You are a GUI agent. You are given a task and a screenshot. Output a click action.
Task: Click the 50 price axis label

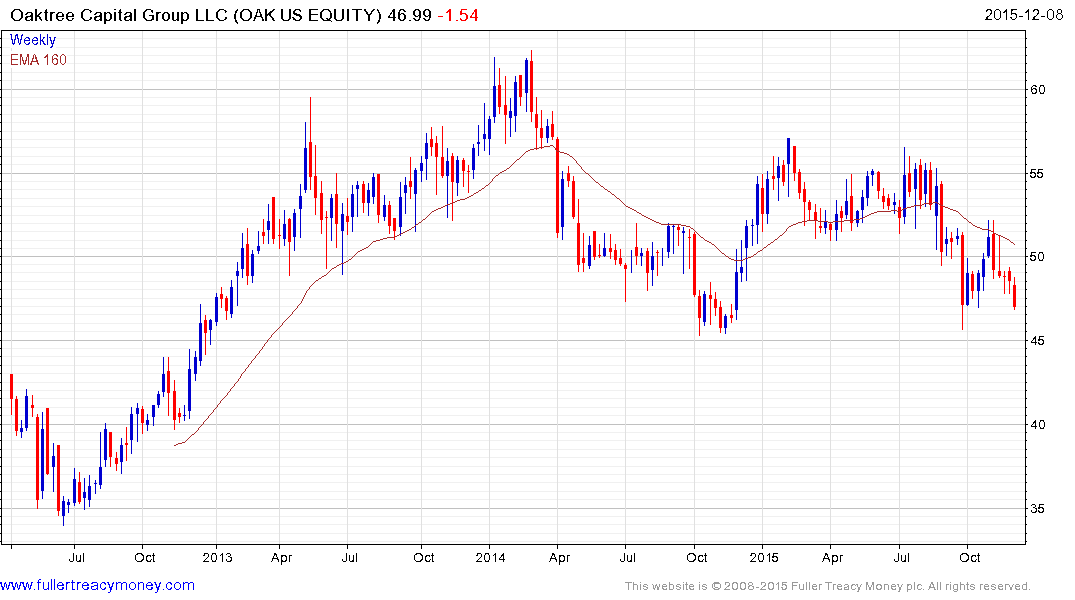[x=1037, y=257]
